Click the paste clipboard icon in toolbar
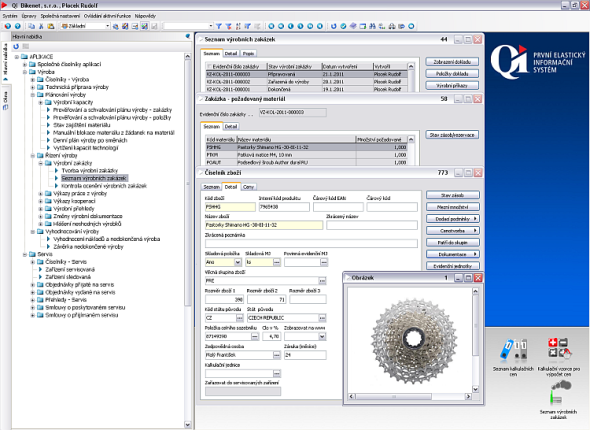 51,26
